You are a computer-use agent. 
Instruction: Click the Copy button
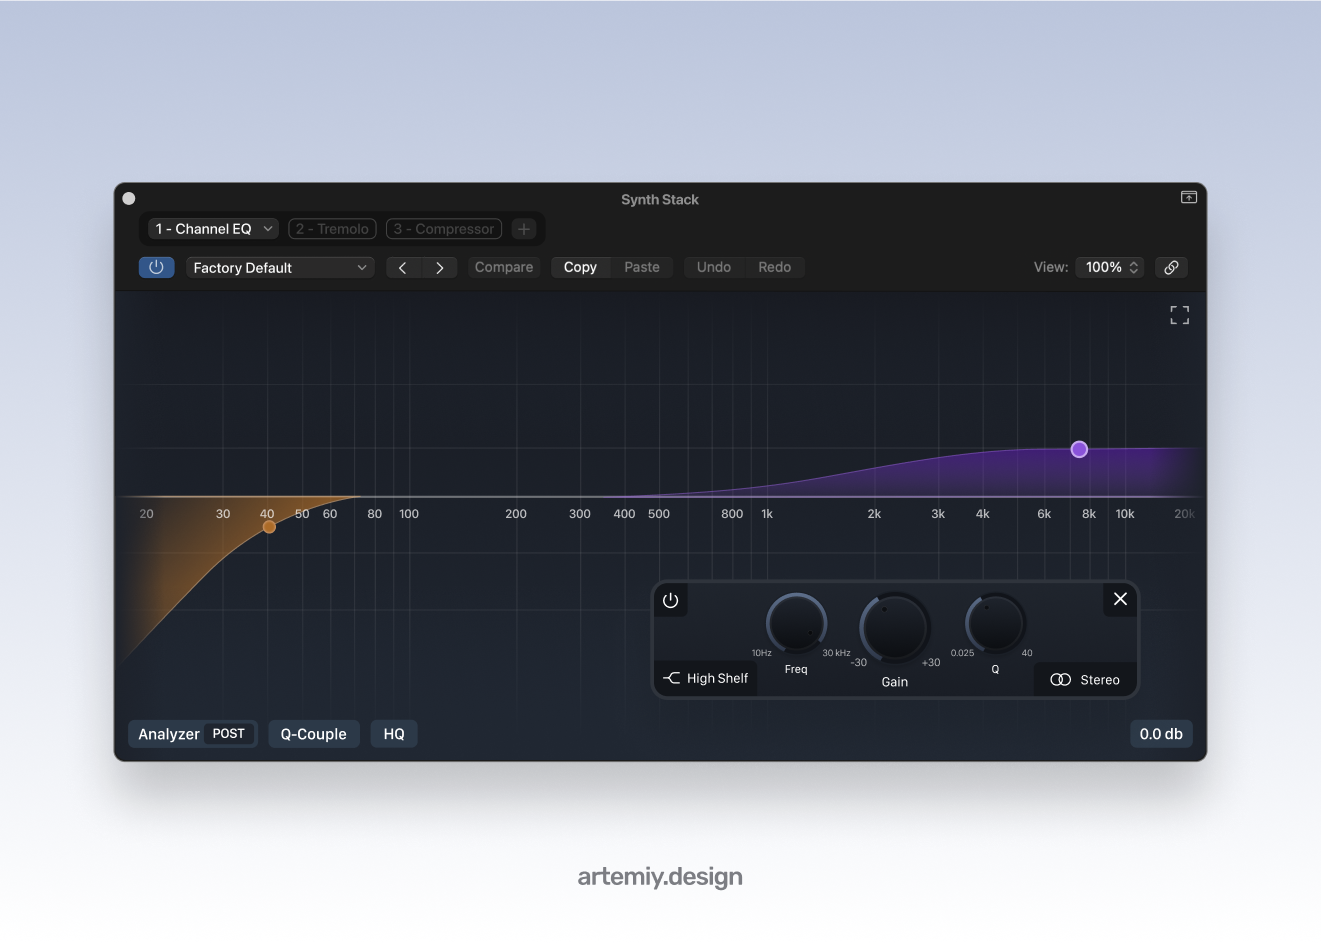coord(580,267)
